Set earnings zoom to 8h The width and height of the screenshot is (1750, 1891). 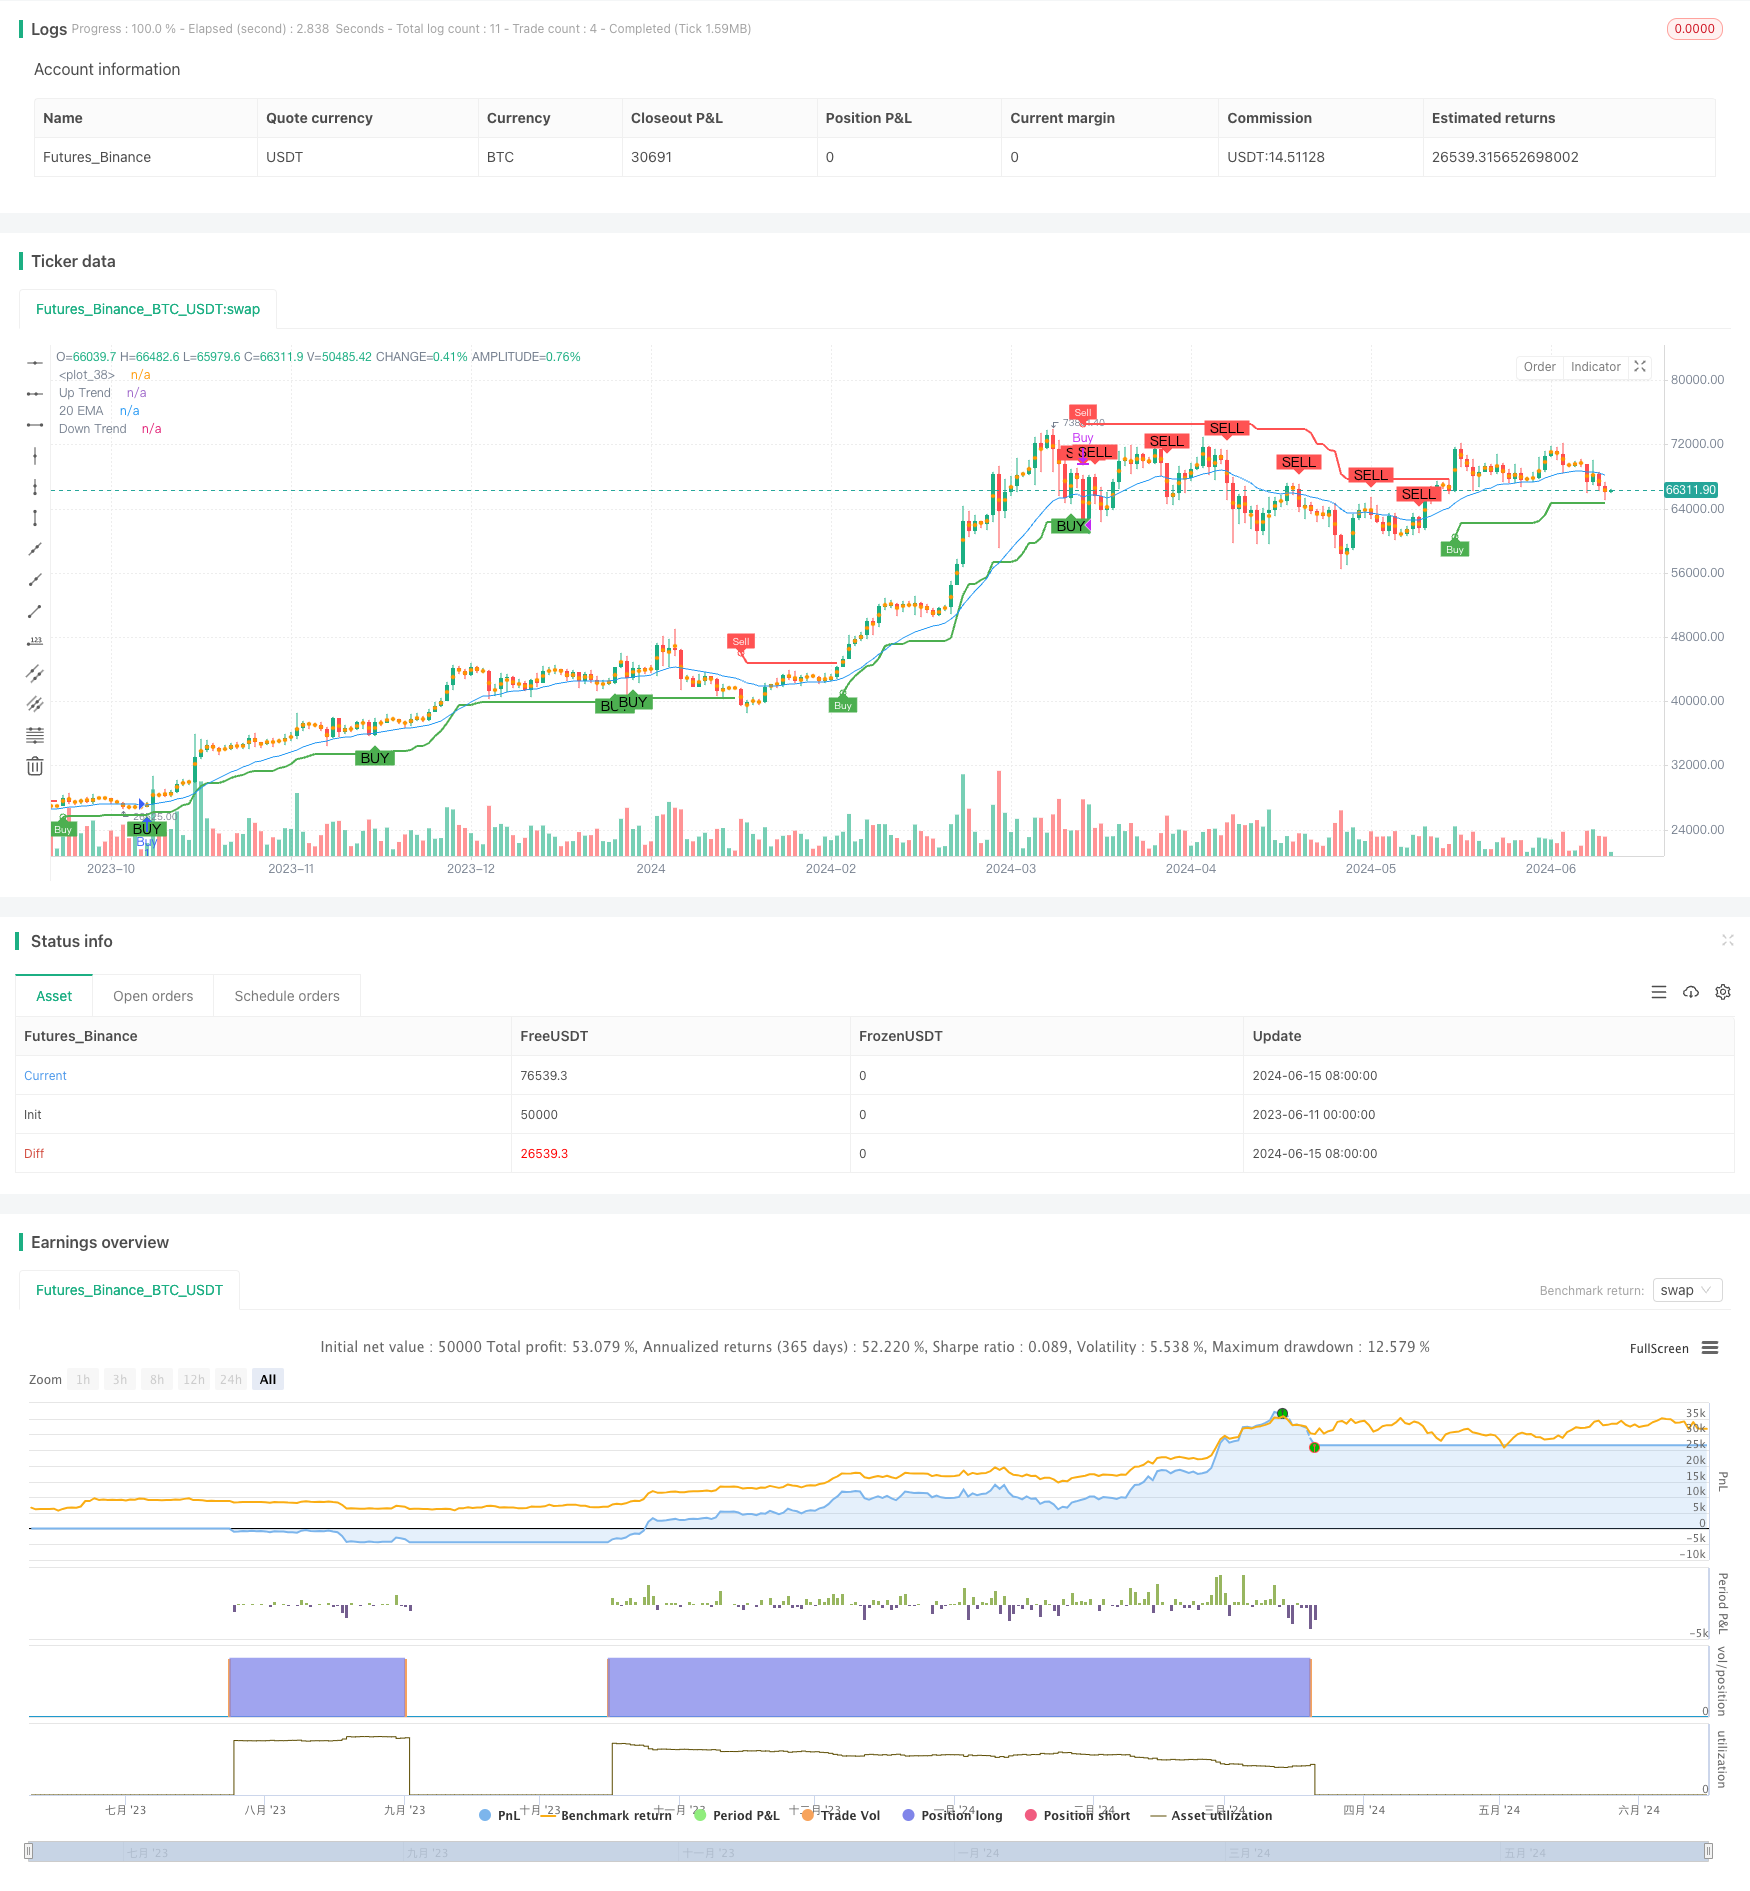[x=157, y=1379]
